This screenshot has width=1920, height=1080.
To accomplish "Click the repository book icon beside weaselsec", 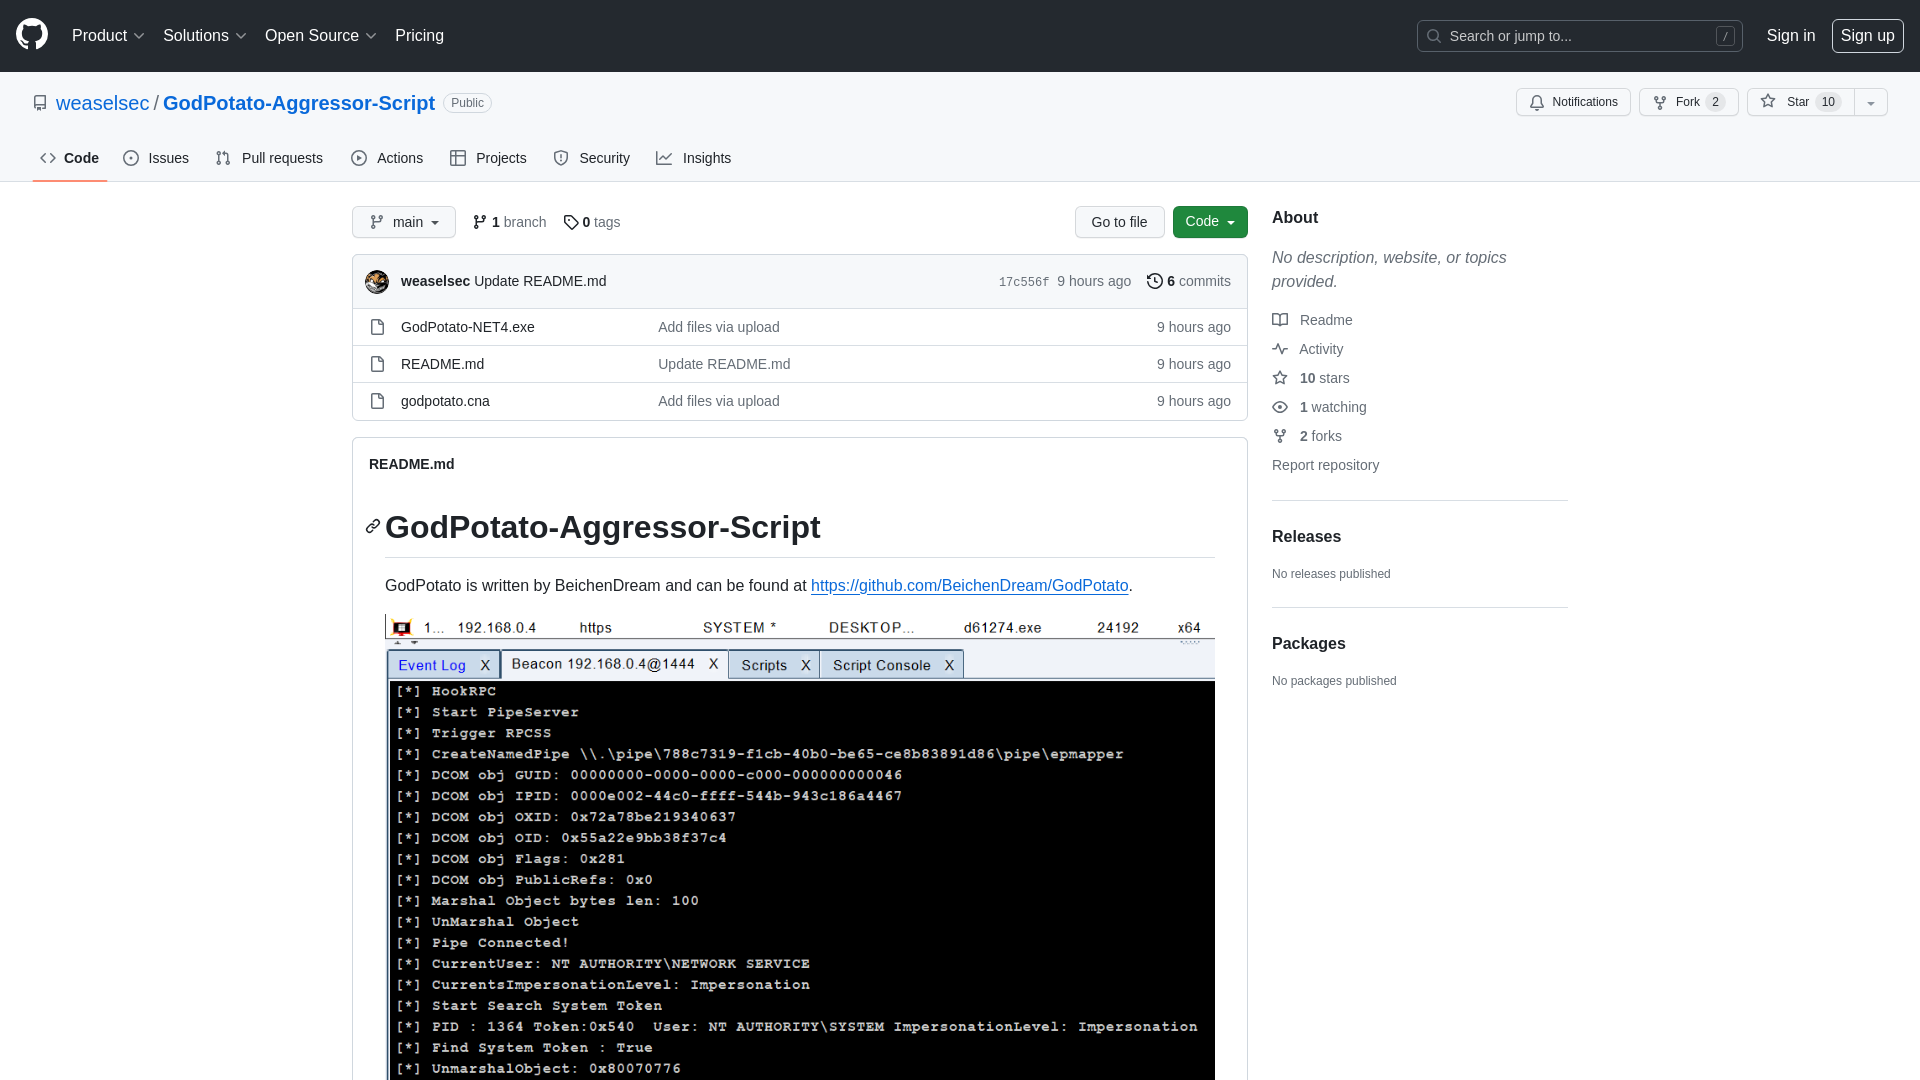I will [x=40, y=103].
